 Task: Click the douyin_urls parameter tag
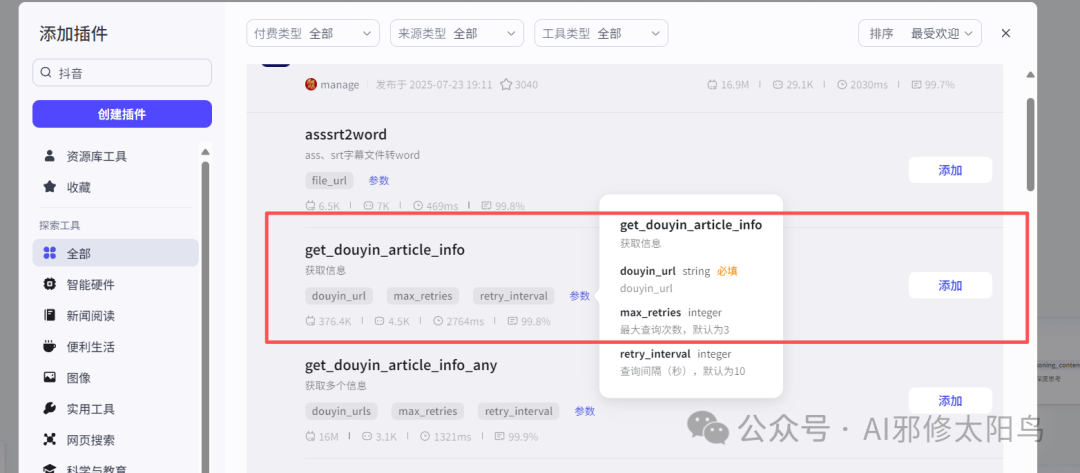pos(342,411)
